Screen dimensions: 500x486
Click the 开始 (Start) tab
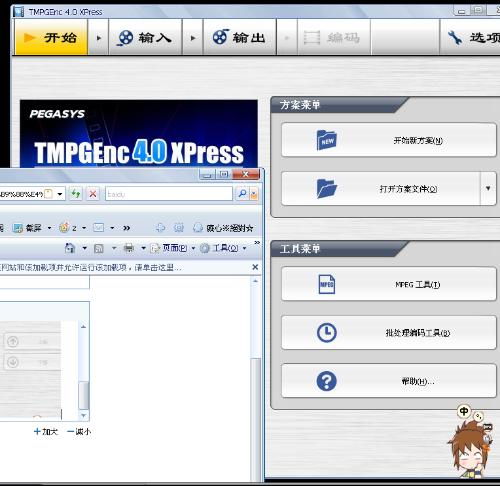click(x=51, y=37)
